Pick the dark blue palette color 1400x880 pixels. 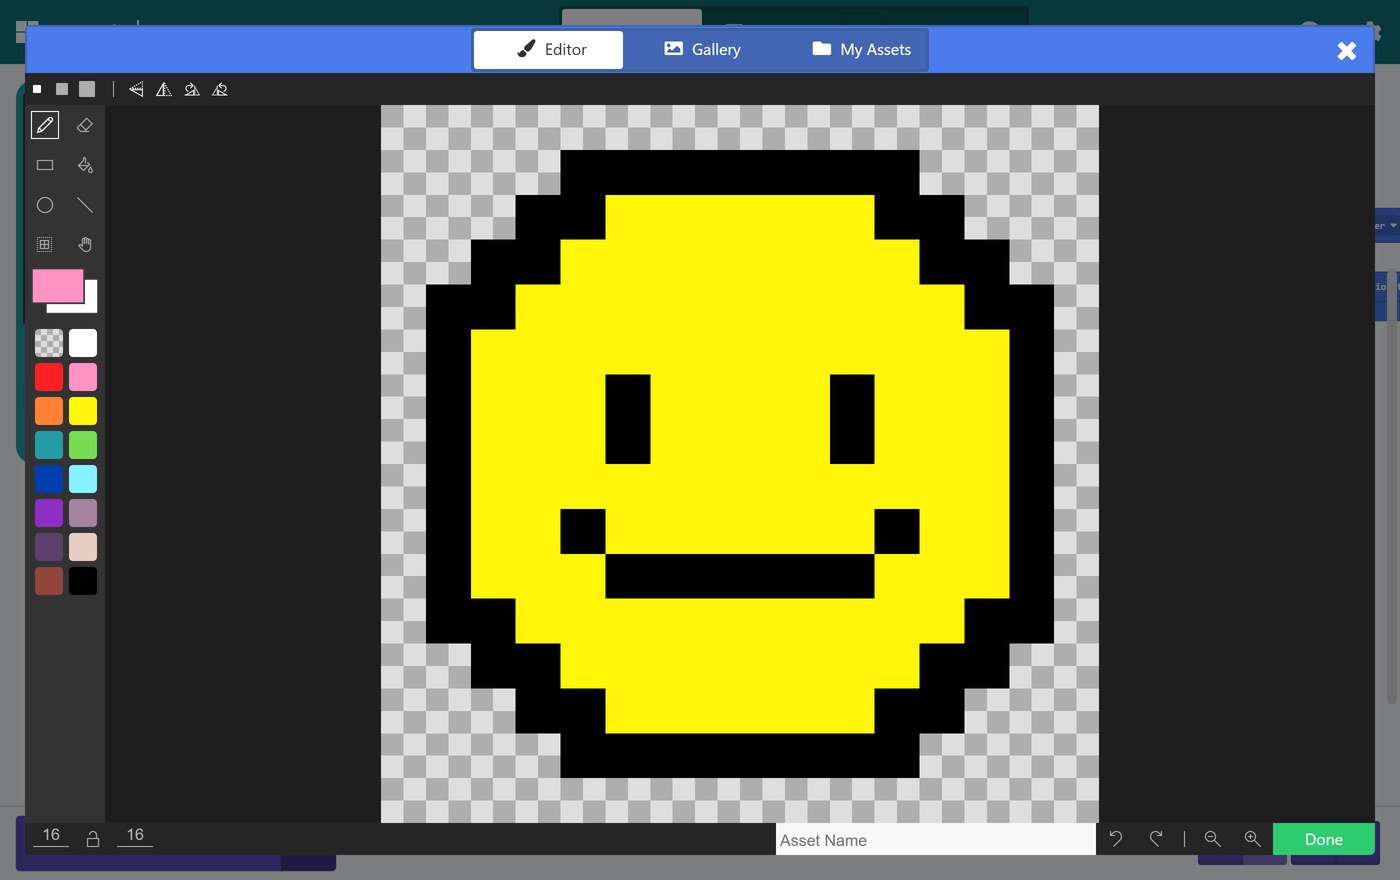pyautogui.click(x=49, y=479)
